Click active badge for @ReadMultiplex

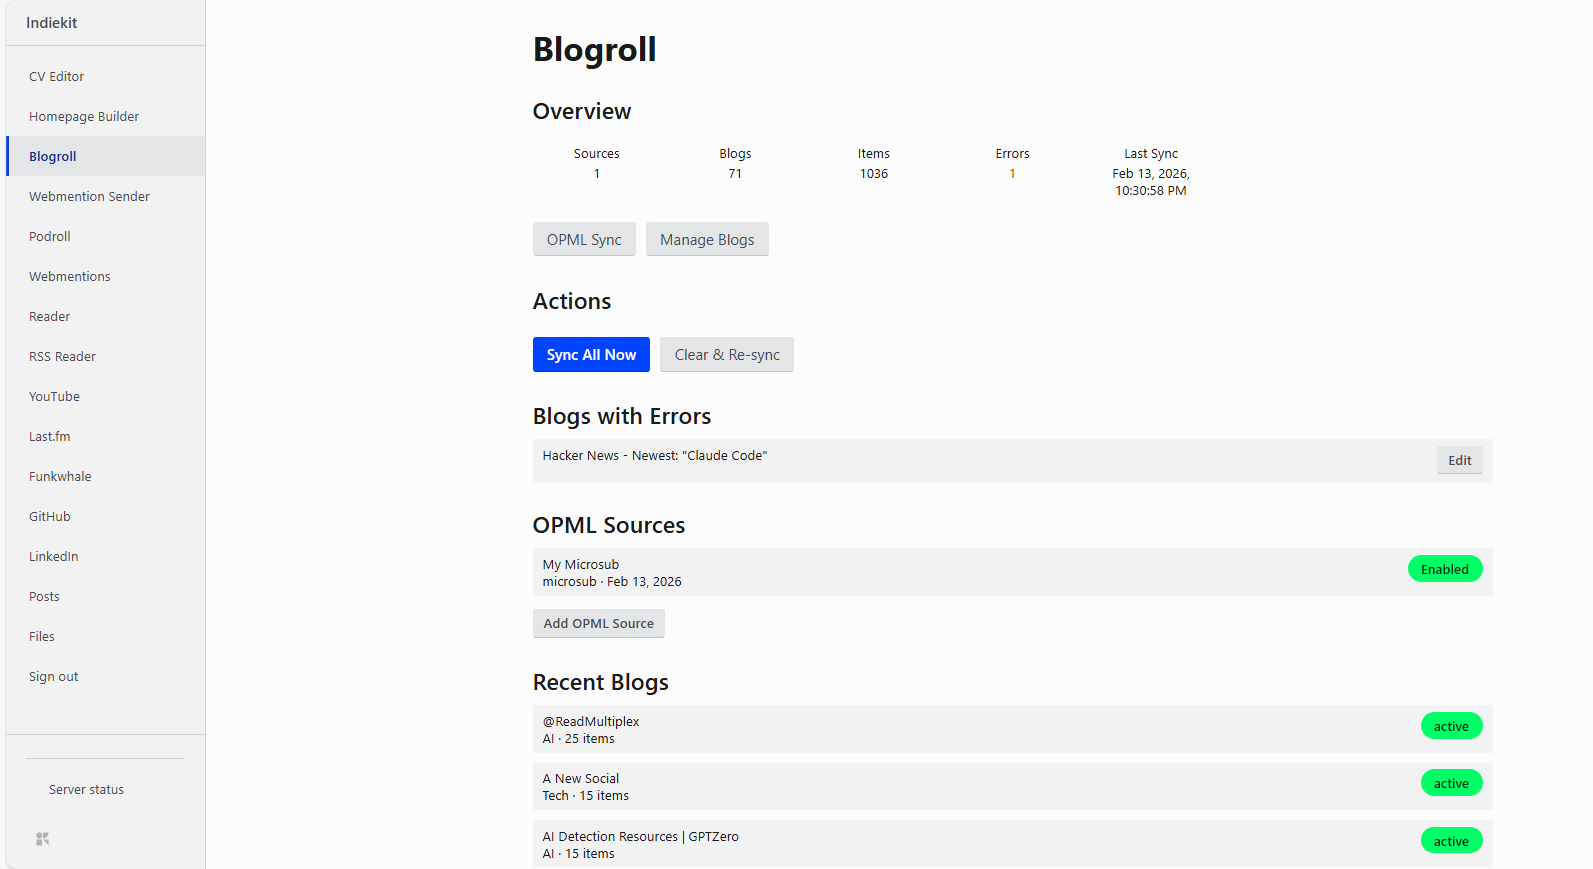click(1451, 727)
